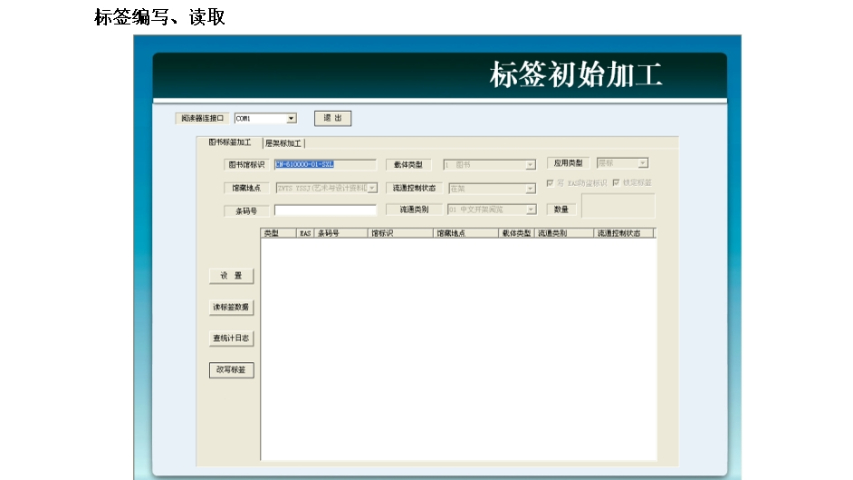
Task: Click the 载体类型 column header
Action: point(517,233)
